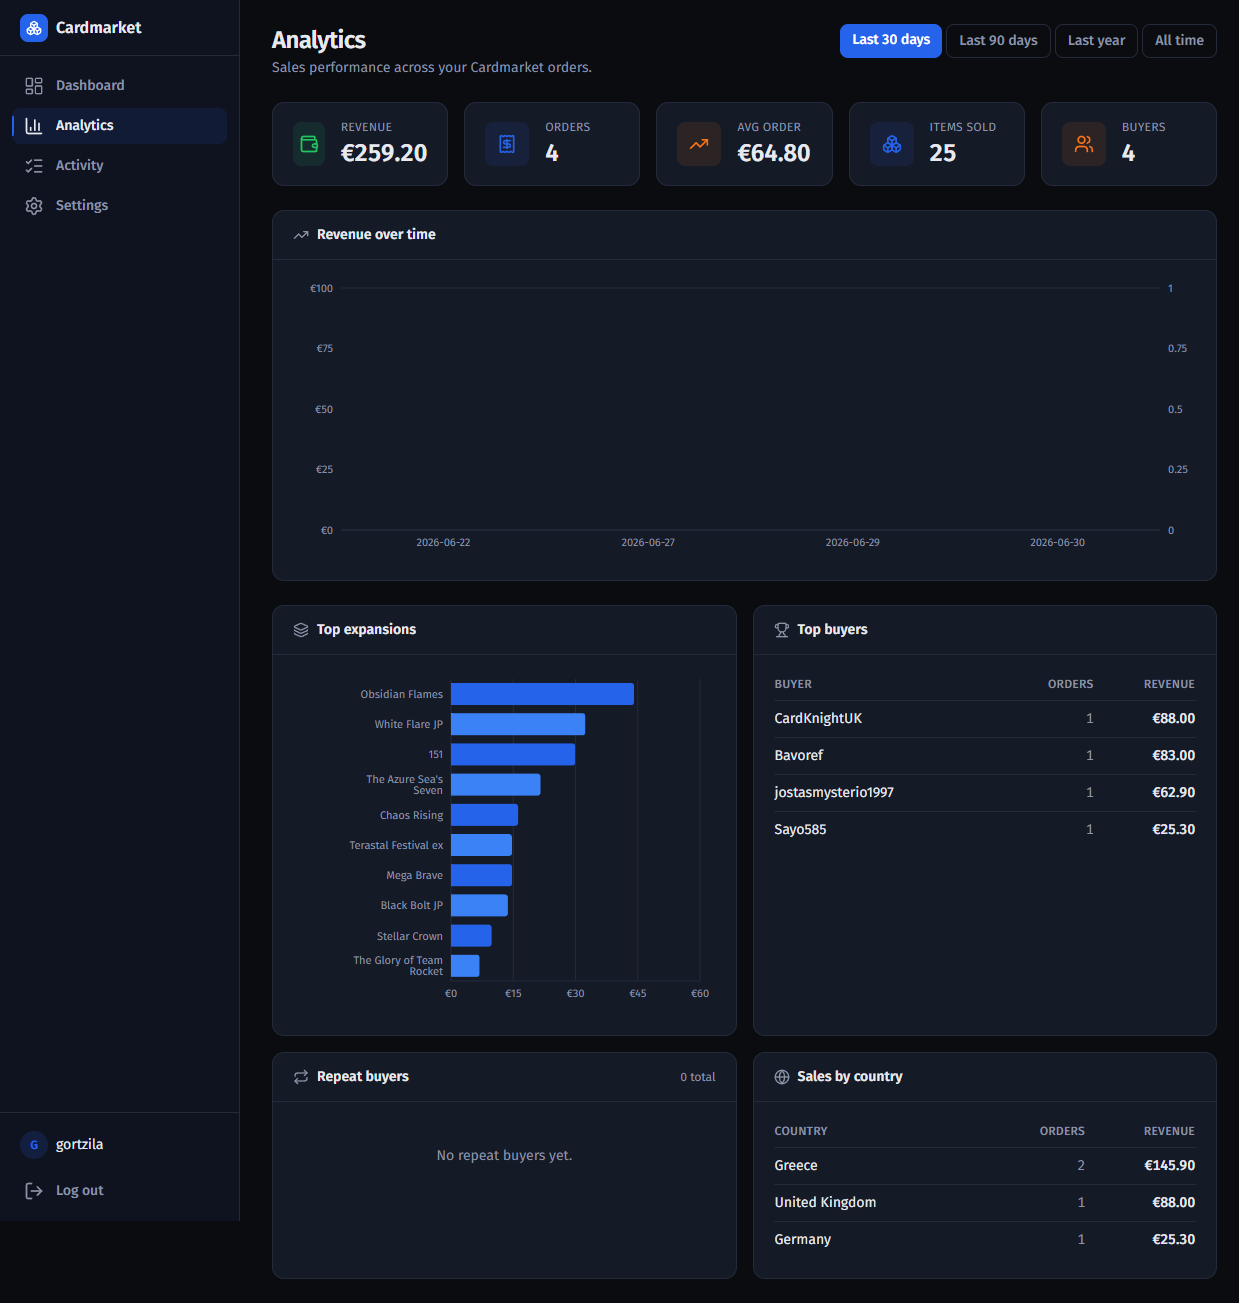Click the Revenue wallet icon

tap(309, 144)
